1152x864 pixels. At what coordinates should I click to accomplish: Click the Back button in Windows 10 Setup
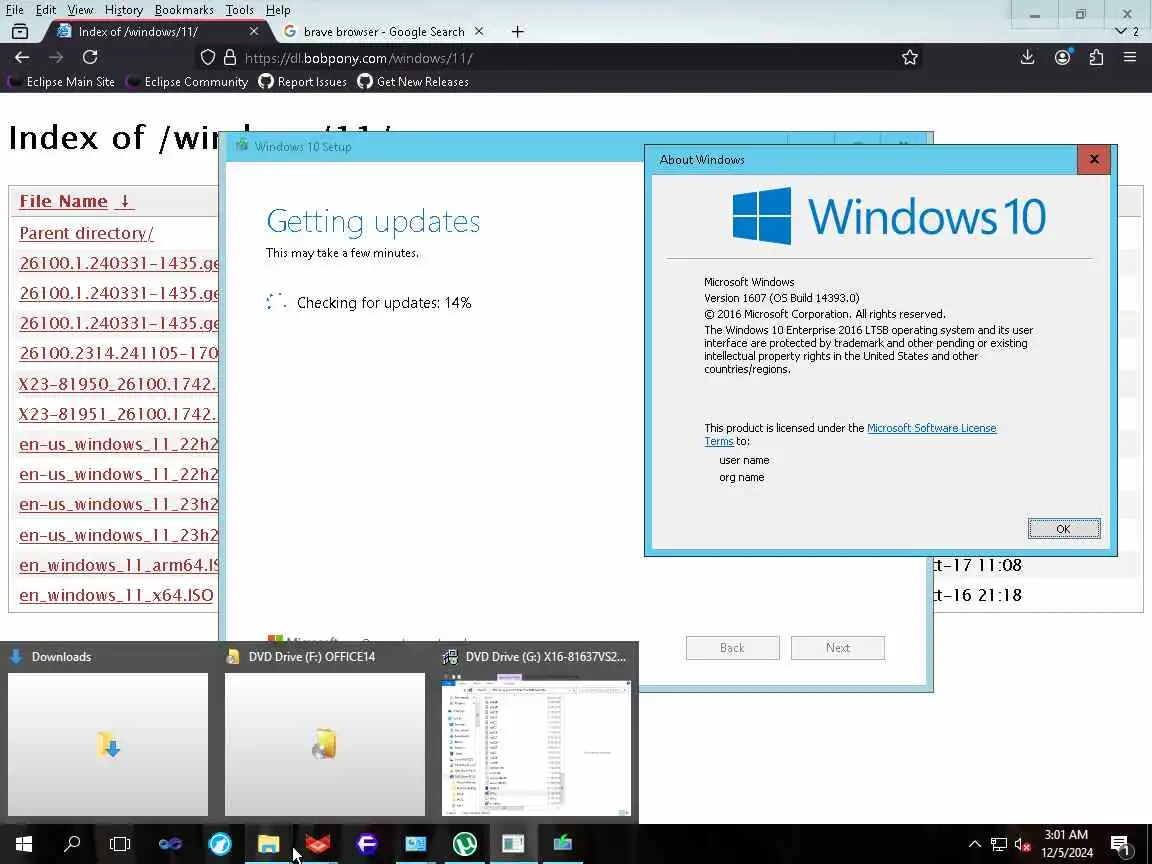point(732,647)
